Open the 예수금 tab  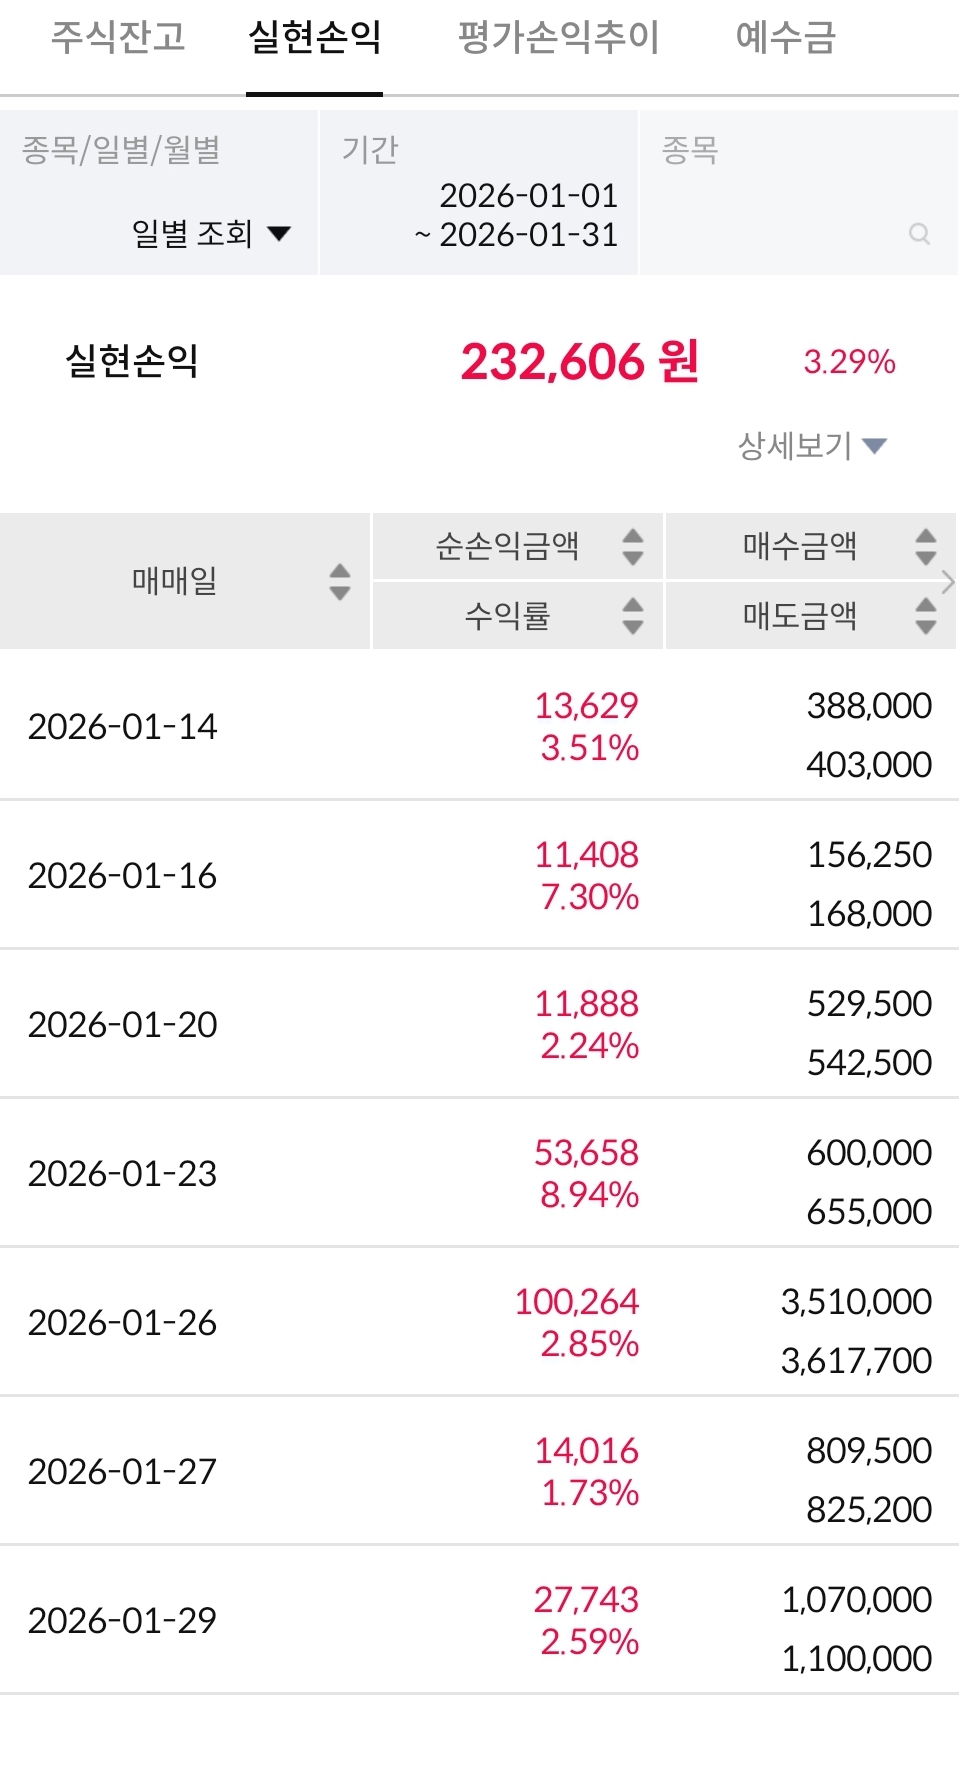click(785, 38)
